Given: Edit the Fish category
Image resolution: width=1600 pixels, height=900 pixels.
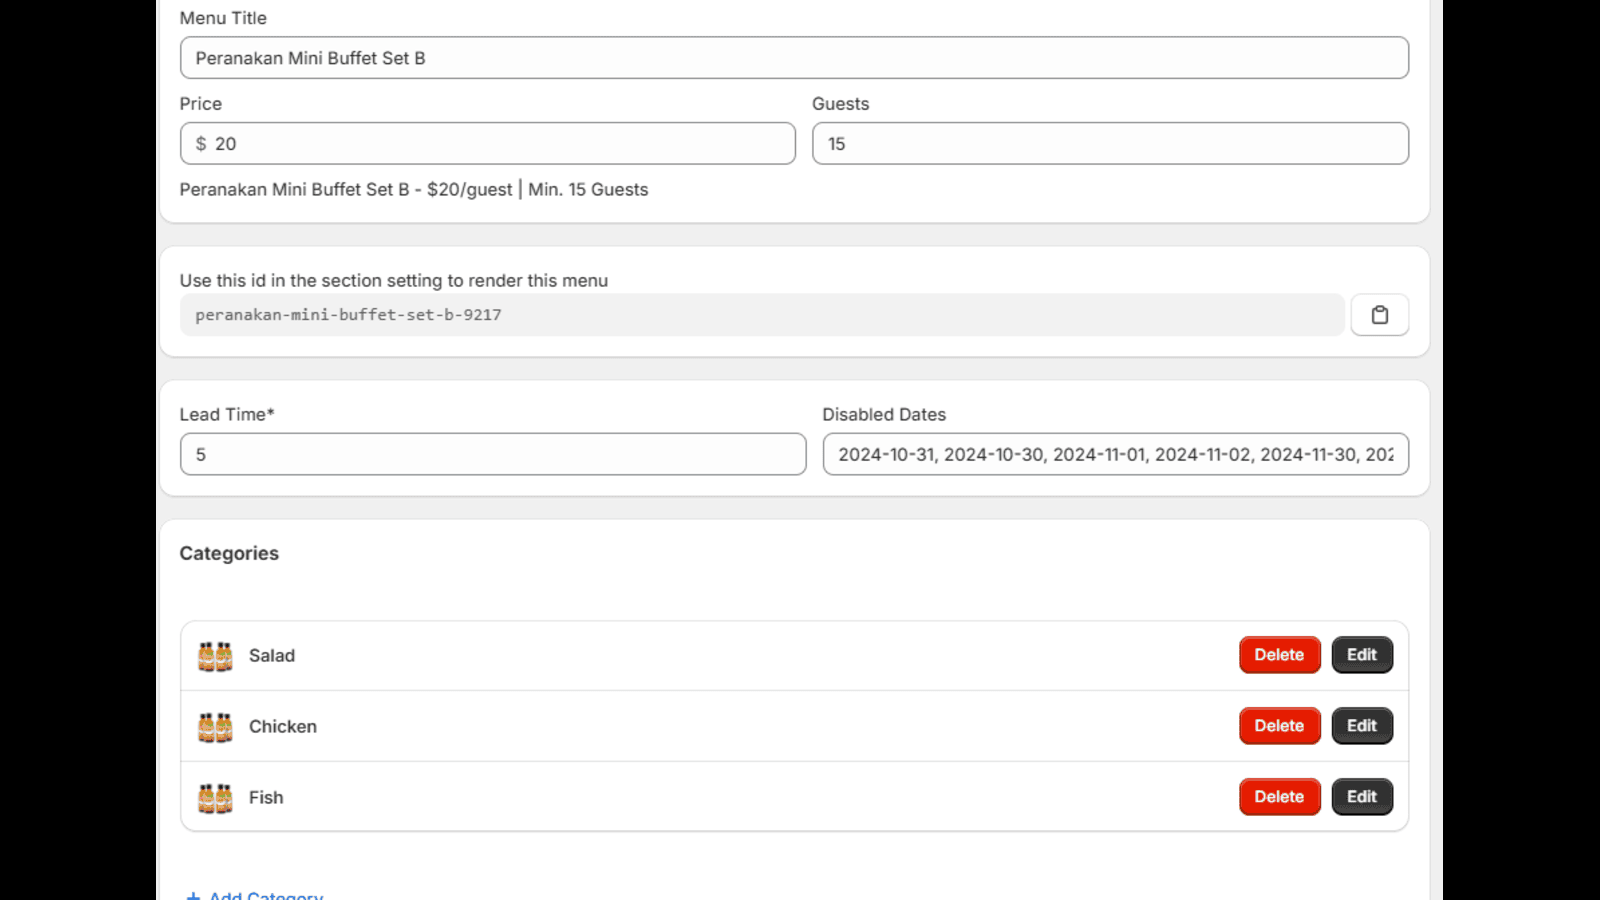Looking at the screenshot, I should pos(1362,796).
